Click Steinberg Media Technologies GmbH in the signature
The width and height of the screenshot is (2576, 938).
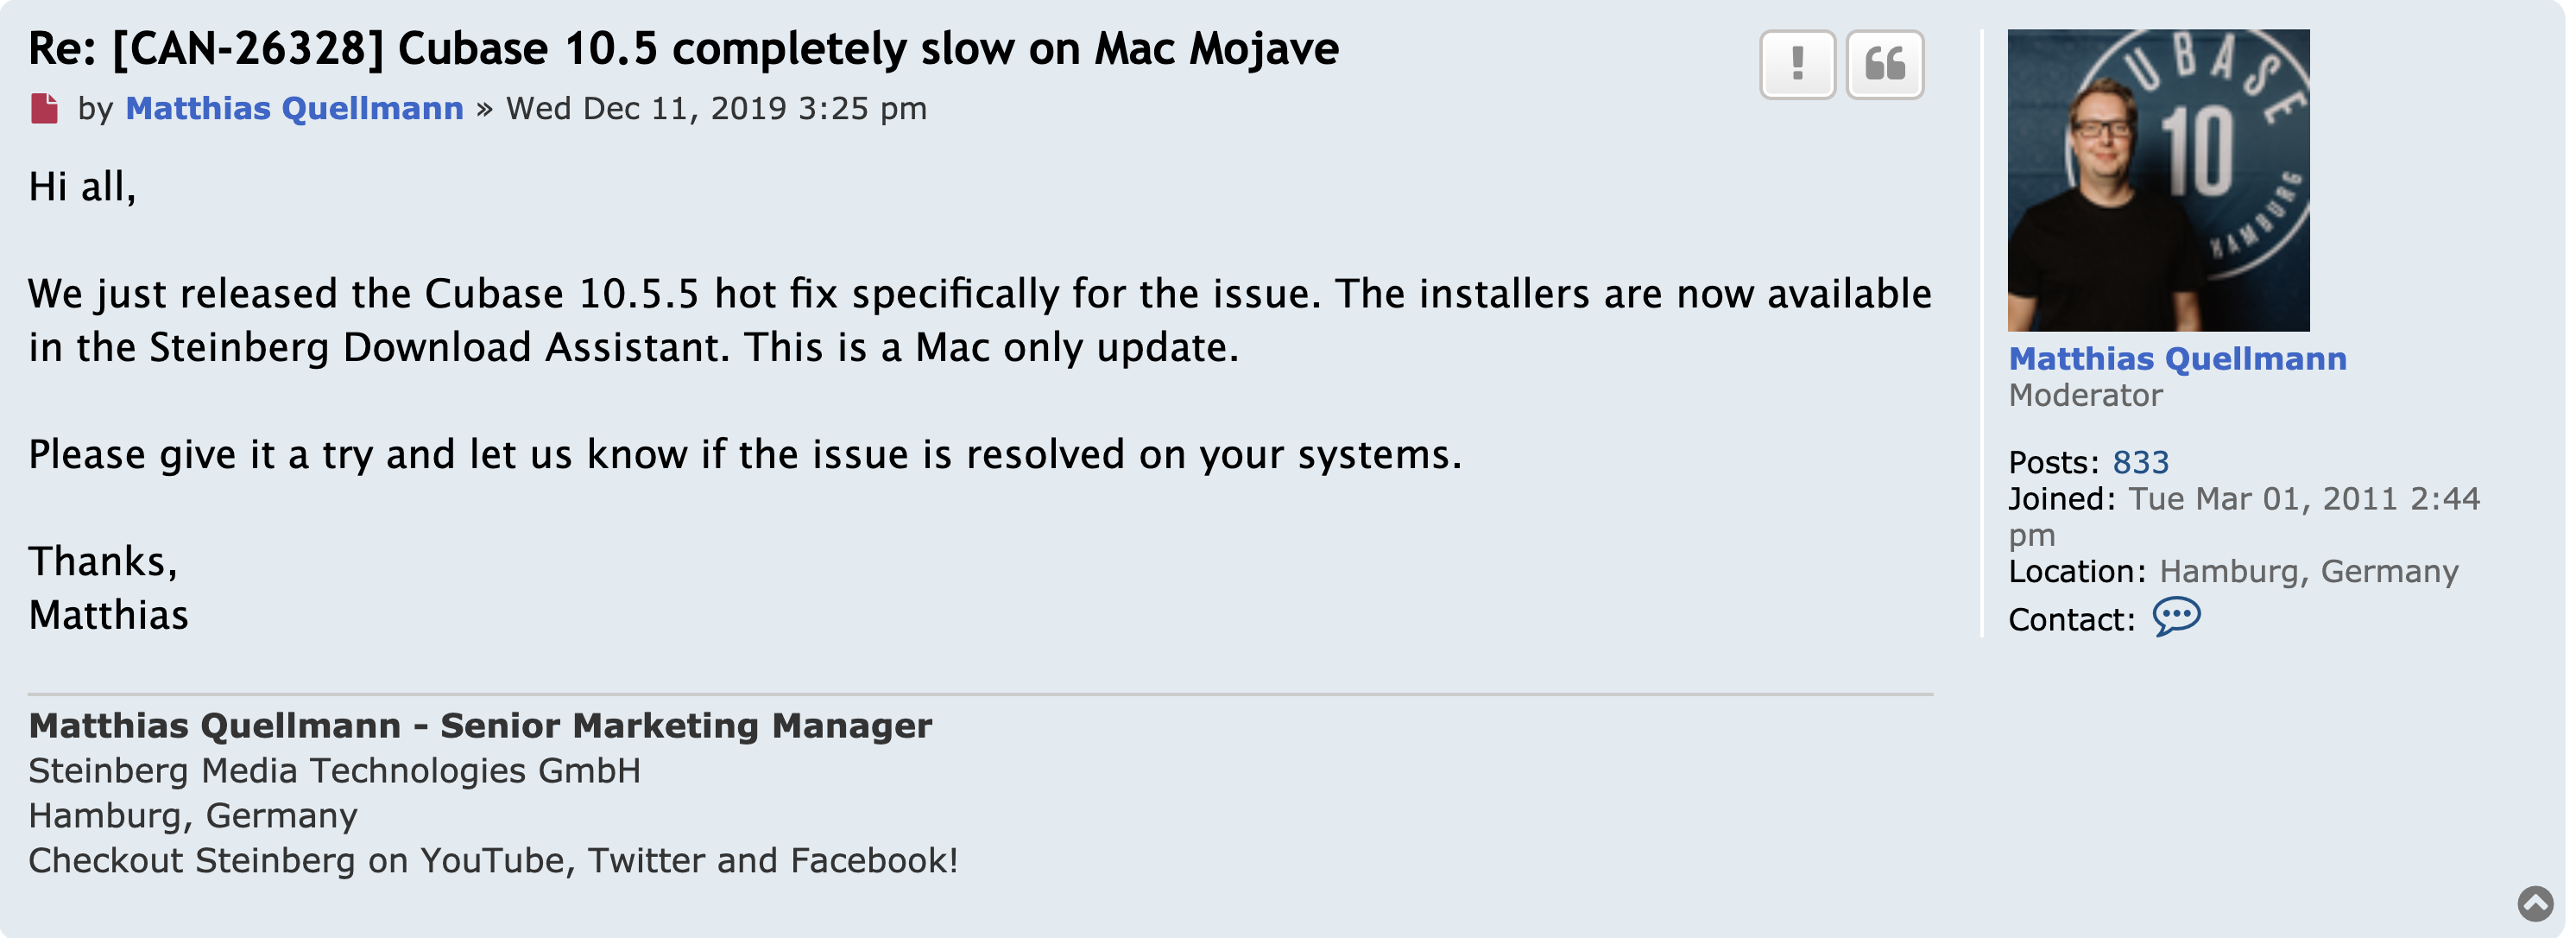(x=334, y=770)
